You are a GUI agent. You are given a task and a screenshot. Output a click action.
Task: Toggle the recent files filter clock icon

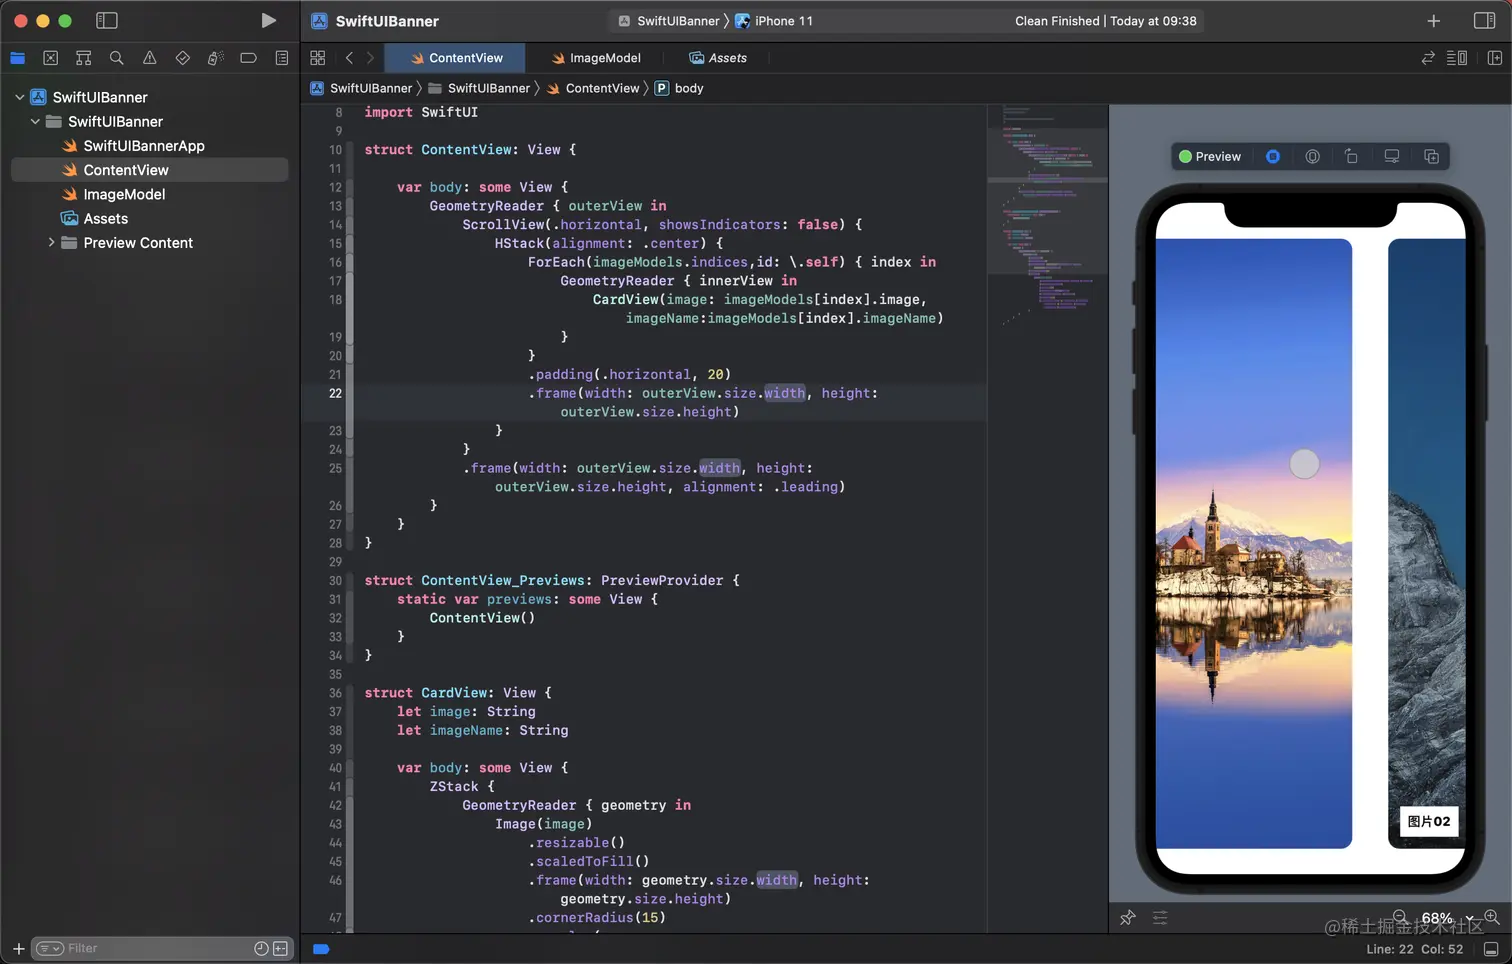[x=261, y=948]
